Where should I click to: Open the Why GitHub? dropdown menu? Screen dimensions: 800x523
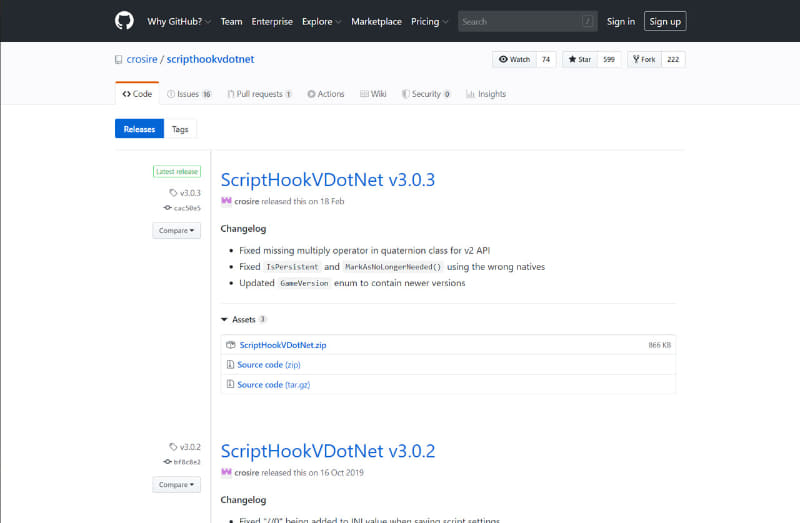(x=179, y=21)
